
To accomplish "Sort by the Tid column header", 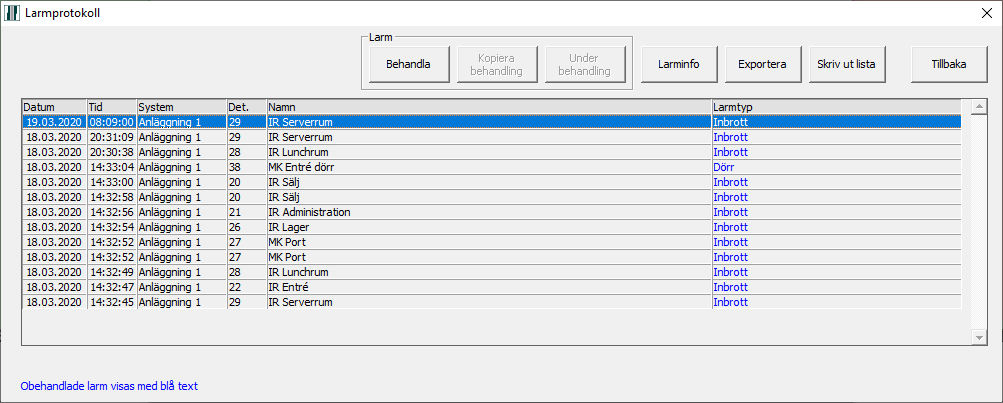I will (x=112, y=107).
